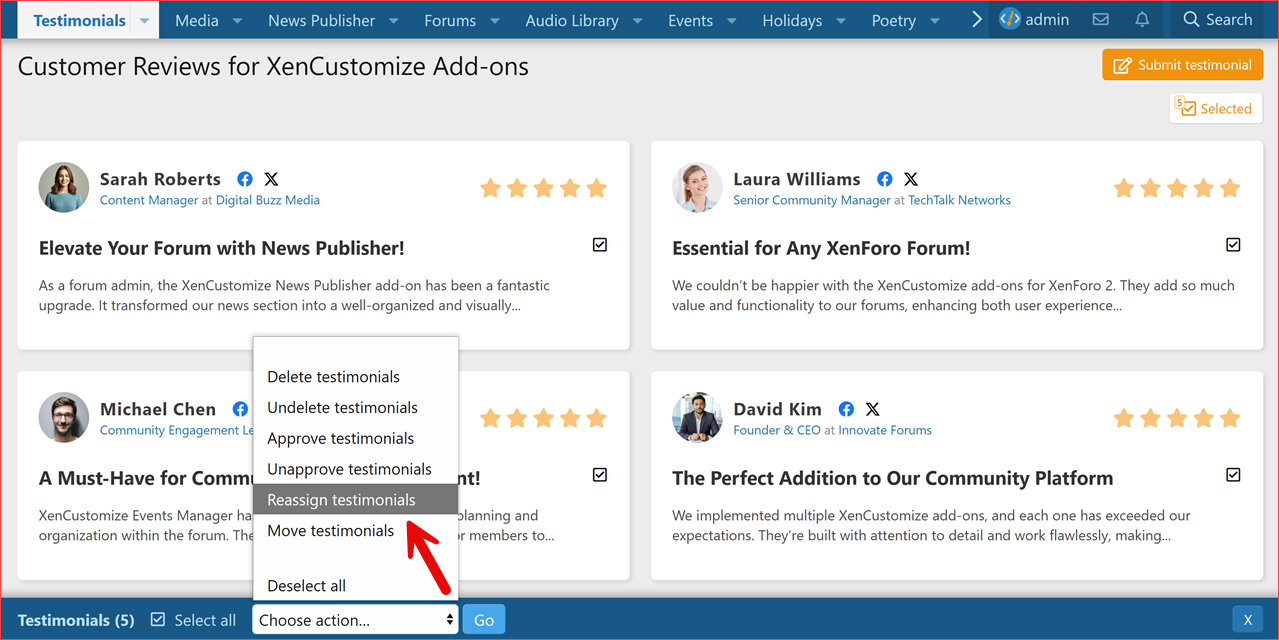Check the selection checkbox on Sarah Roberts' testimonial

tap(599, 244)
